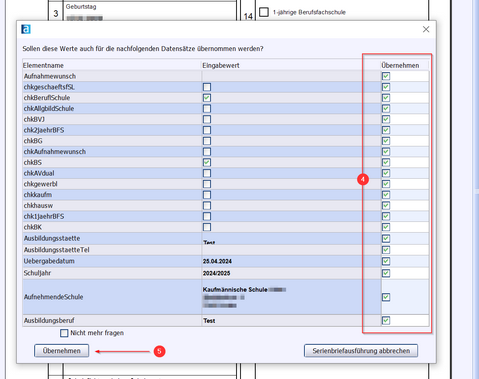Uncheck Übernehmen checkbox for AufnehmendeSchule row

pos(386,297)
